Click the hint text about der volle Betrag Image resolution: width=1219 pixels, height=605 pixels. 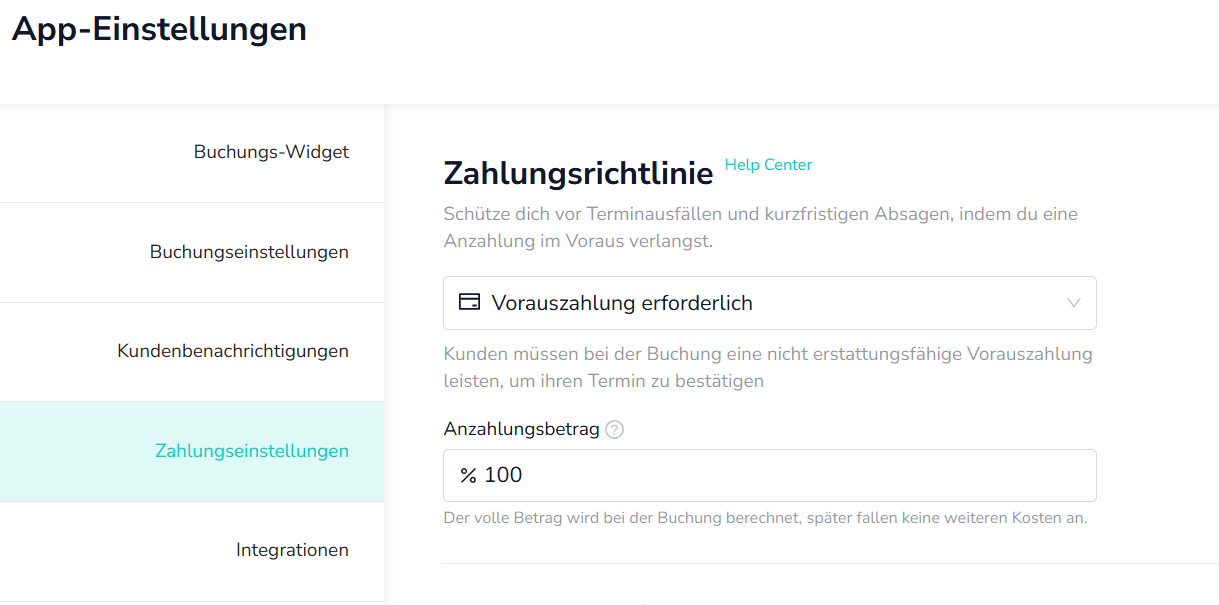pos(765,518)
